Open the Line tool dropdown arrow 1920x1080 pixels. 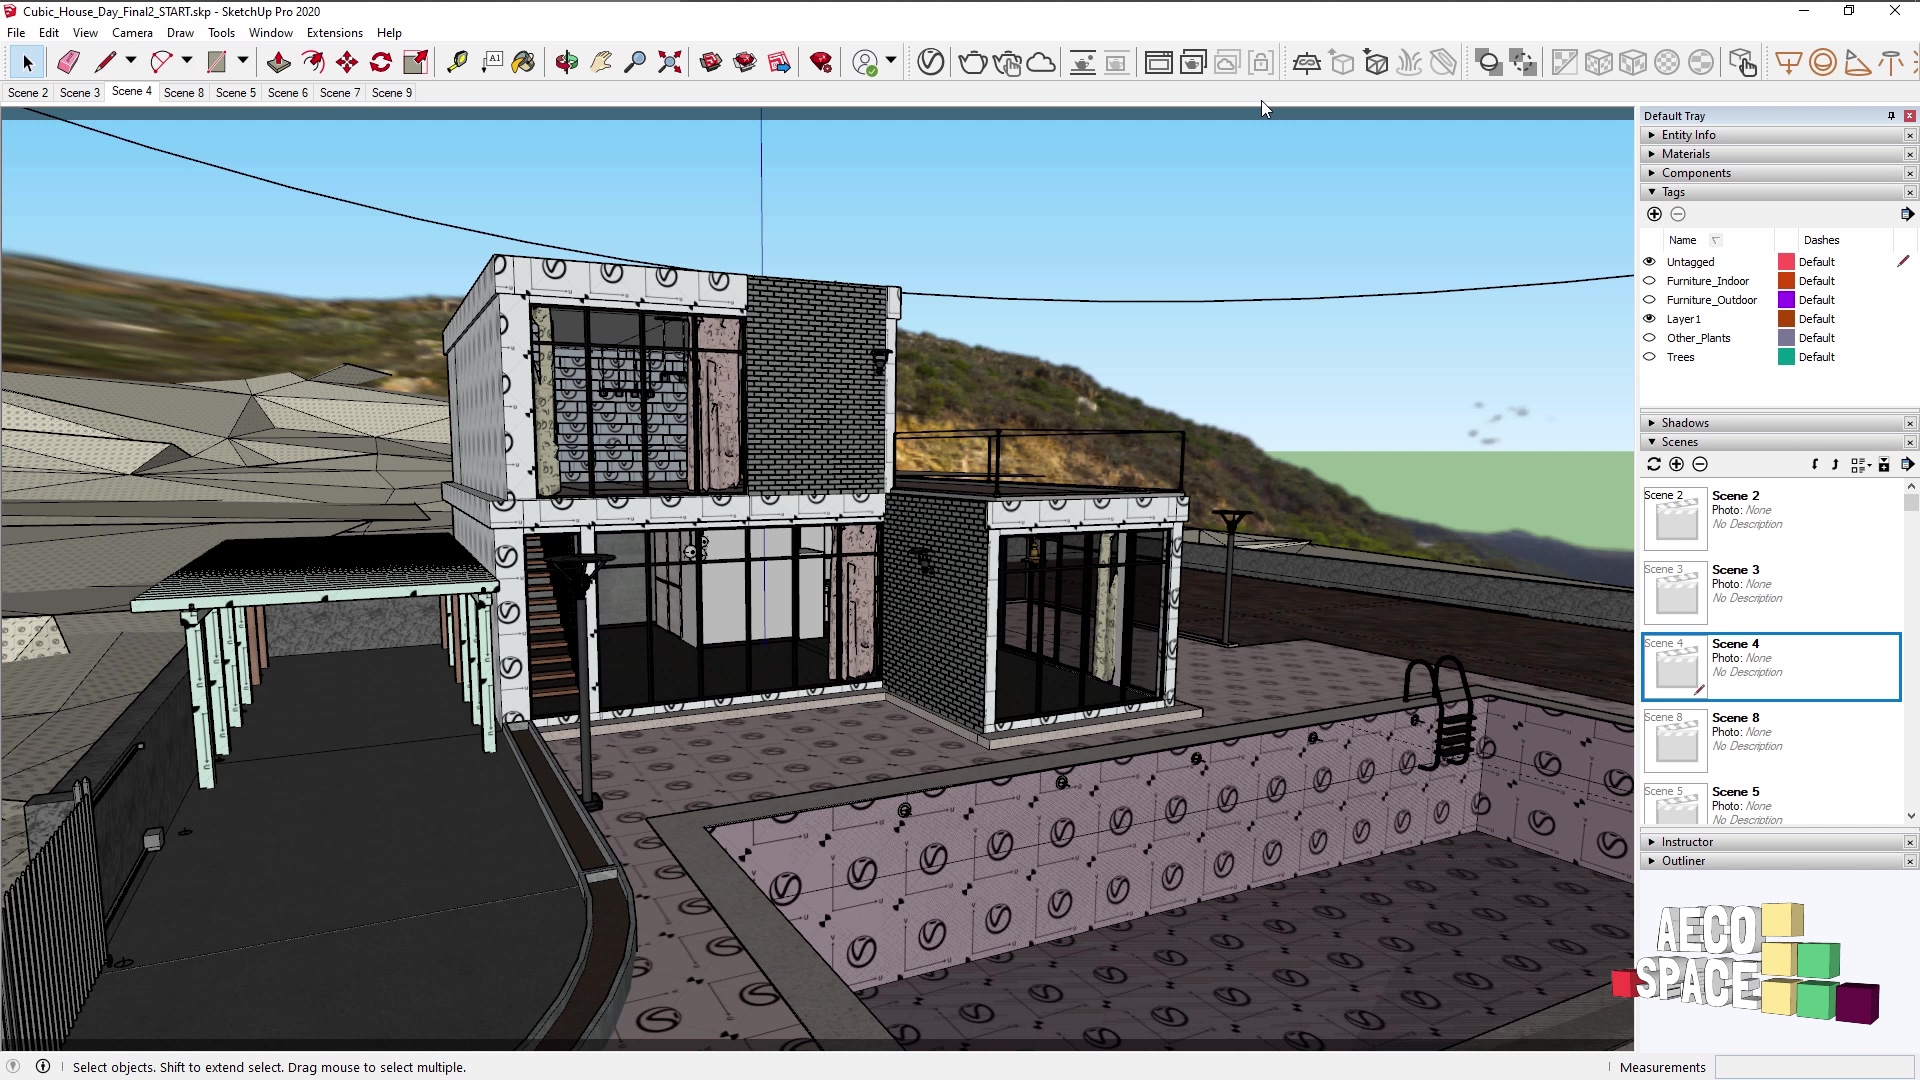pyautogui.click(x=131, y=61)
